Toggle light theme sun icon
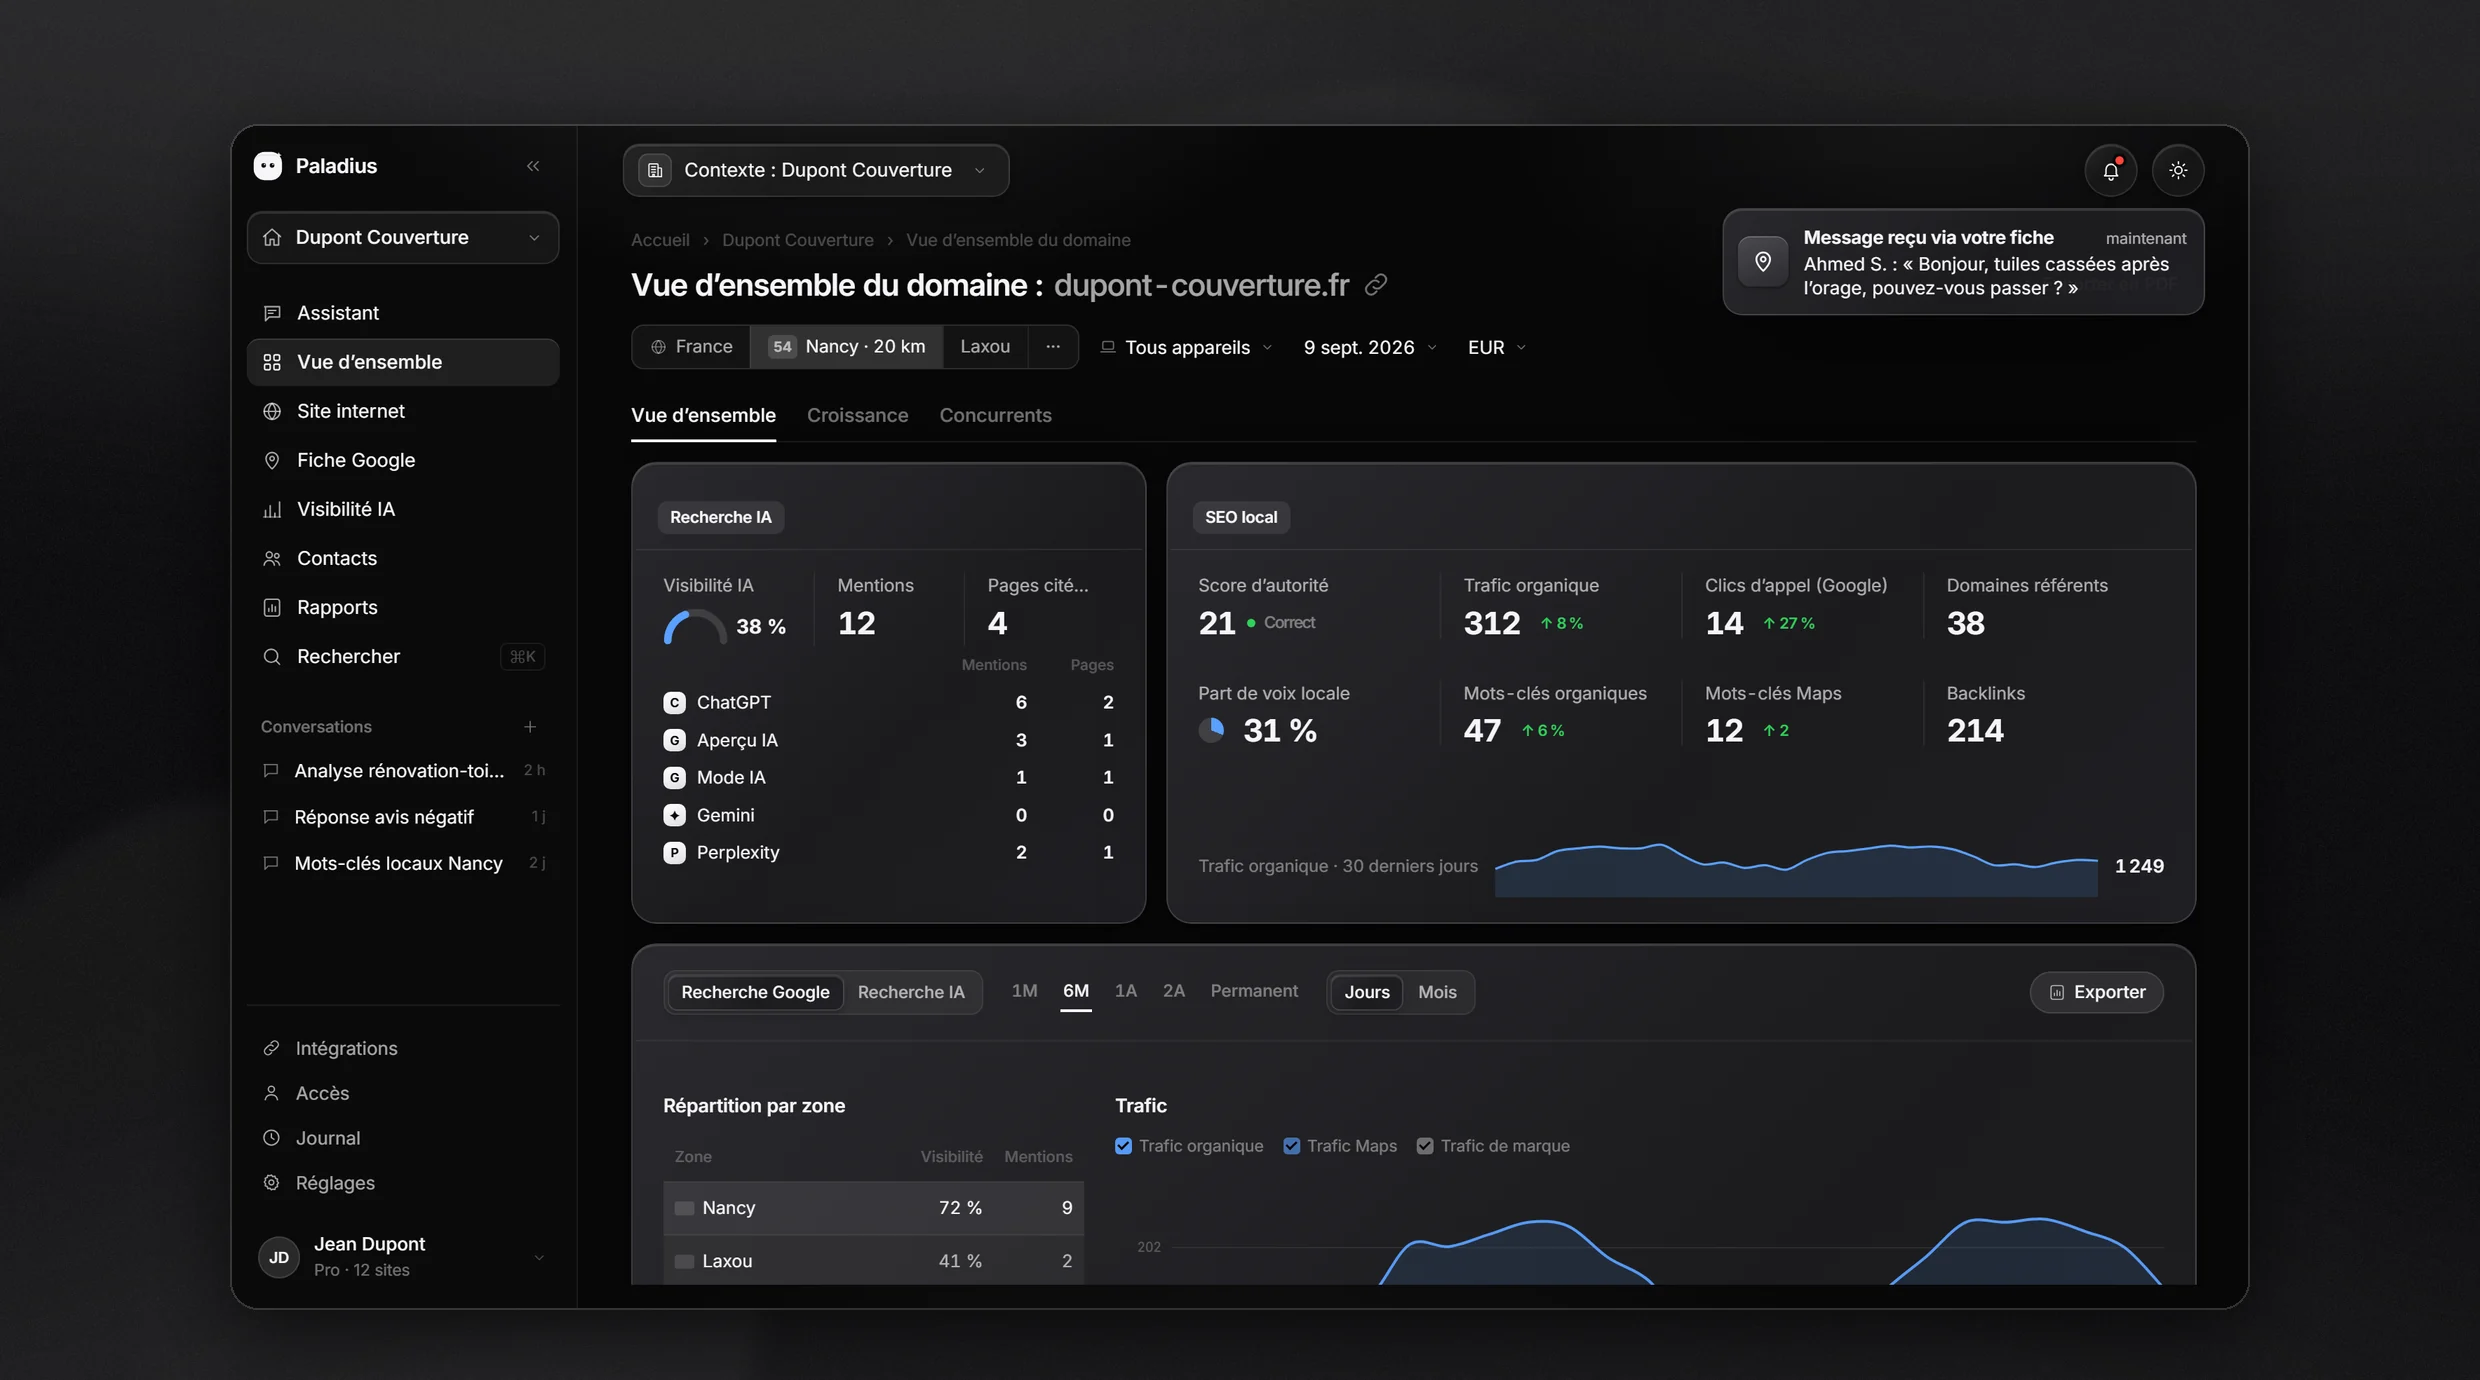2480x1380 pixels. pos(2178,171)
